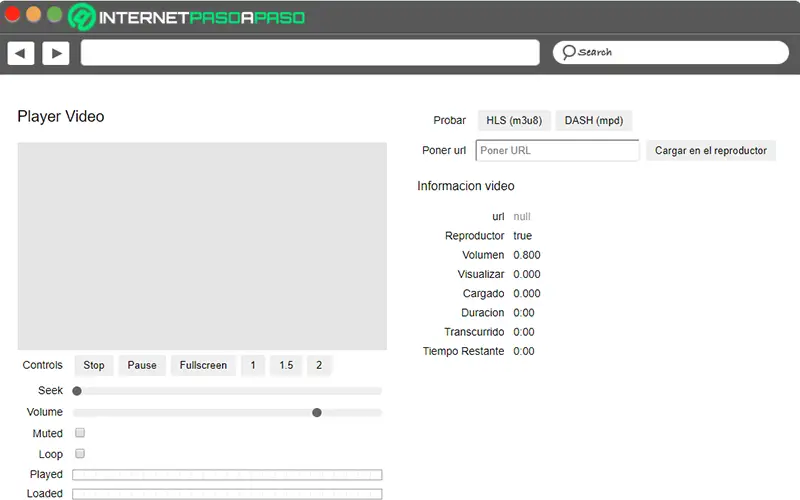The image size is (800, 500).
Task: Click the browser back arrow button
Action: pyautogui.click(x=21, y=53)
